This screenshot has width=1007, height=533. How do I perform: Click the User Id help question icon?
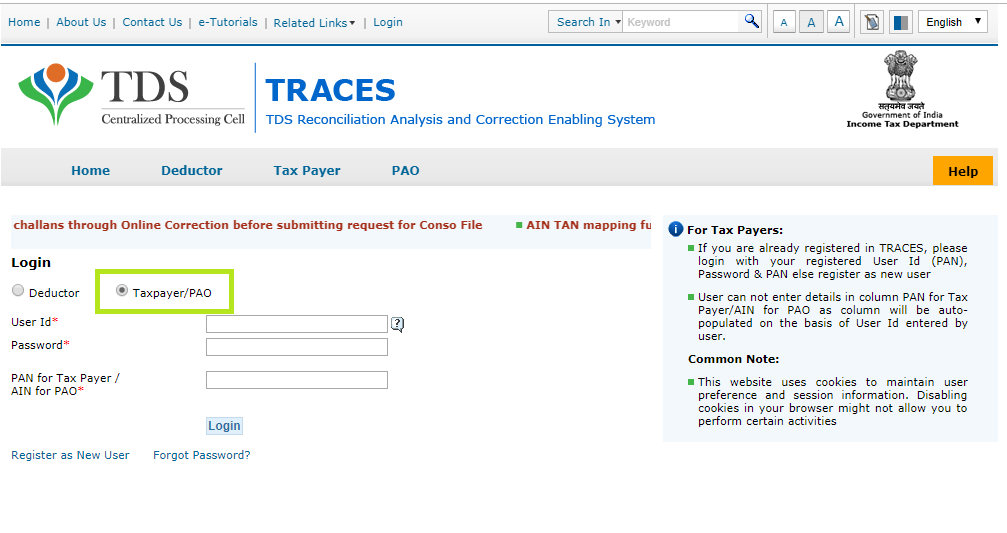[398, 324]
